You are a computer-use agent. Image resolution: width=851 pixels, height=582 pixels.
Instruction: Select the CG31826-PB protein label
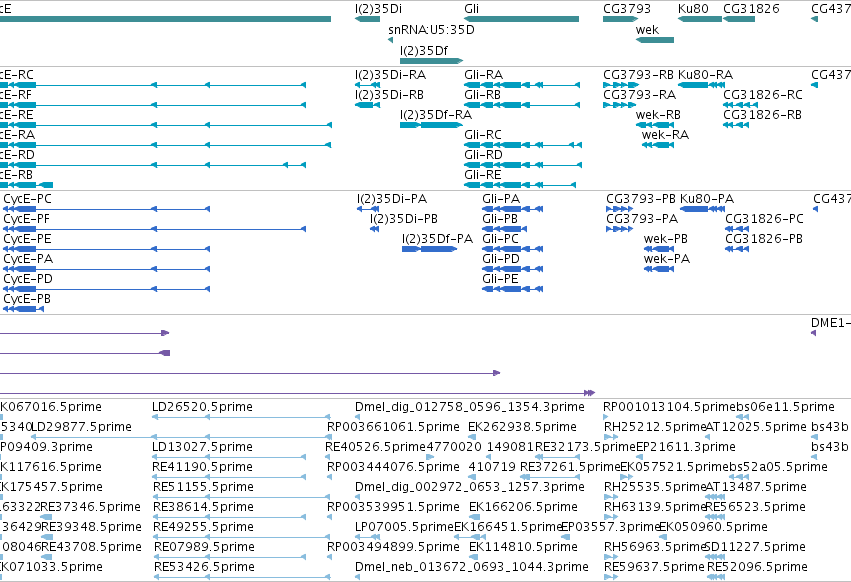pos(764,239)
